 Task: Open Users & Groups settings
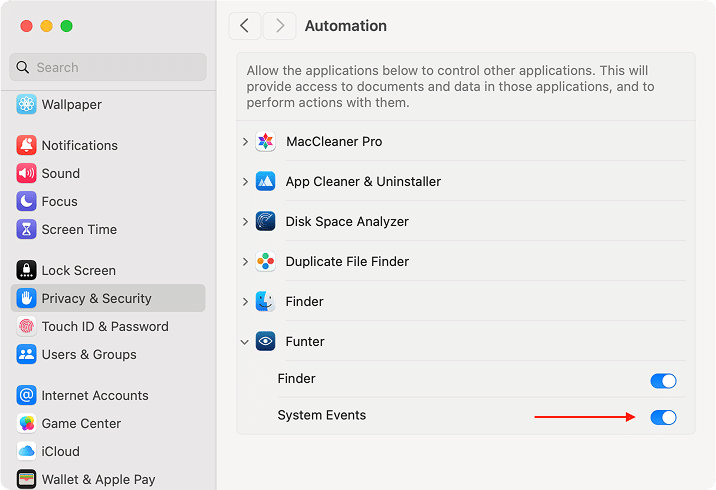[108, 354]
